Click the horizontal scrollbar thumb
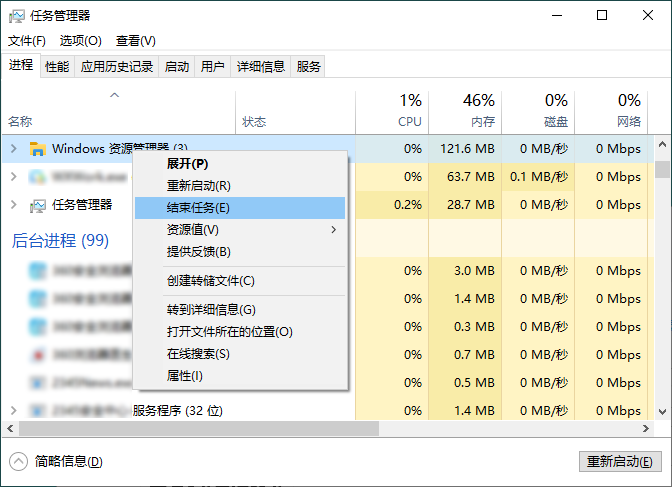The height and width of the screenshot is (487, 672). (x=199, y=428)
